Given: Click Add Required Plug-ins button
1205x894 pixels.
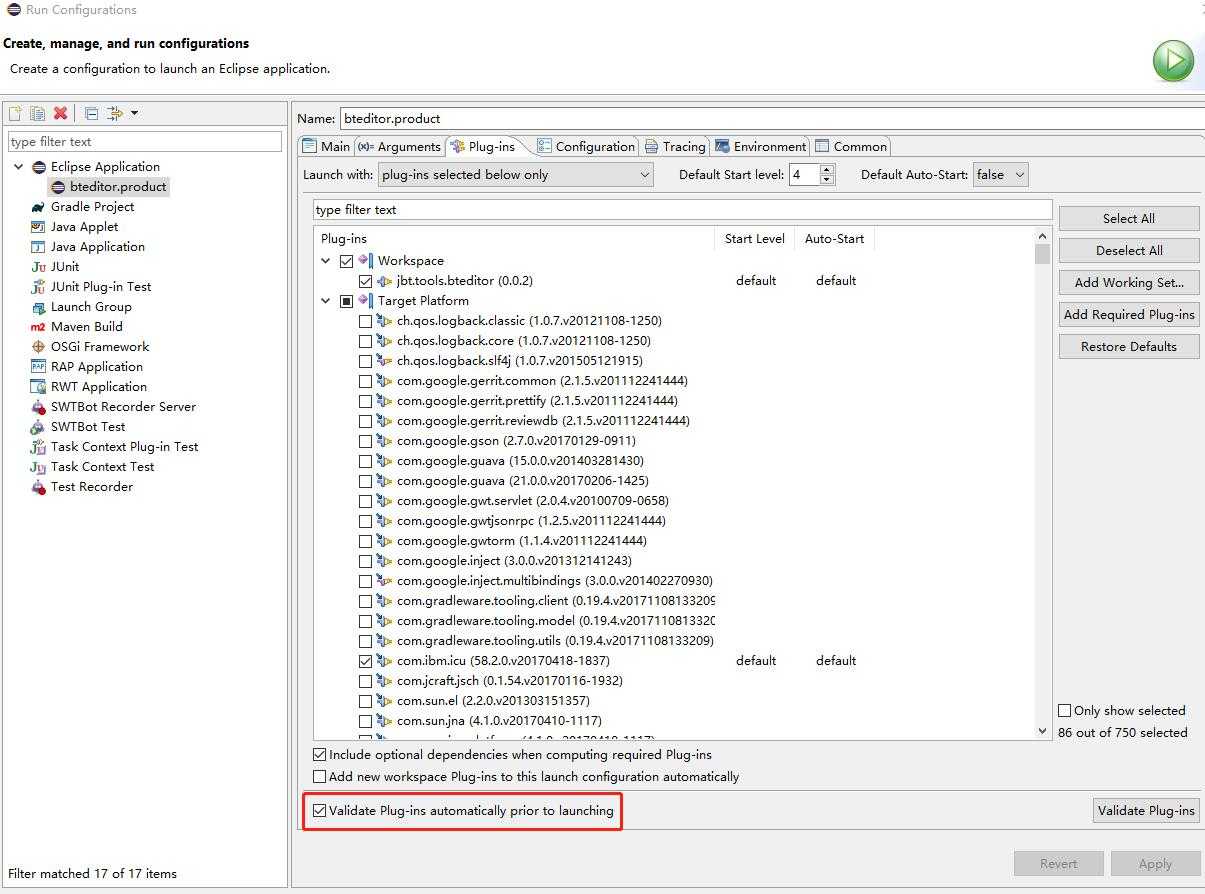Looking at the screenshot, I should [x=1129, y=315].
